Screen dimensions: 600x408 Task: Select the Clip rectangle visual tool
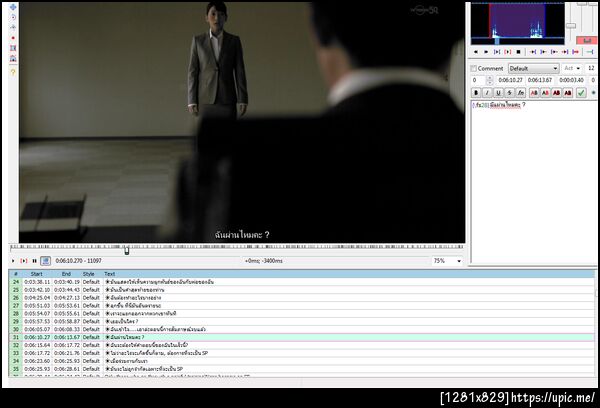(x=13, y=59)
